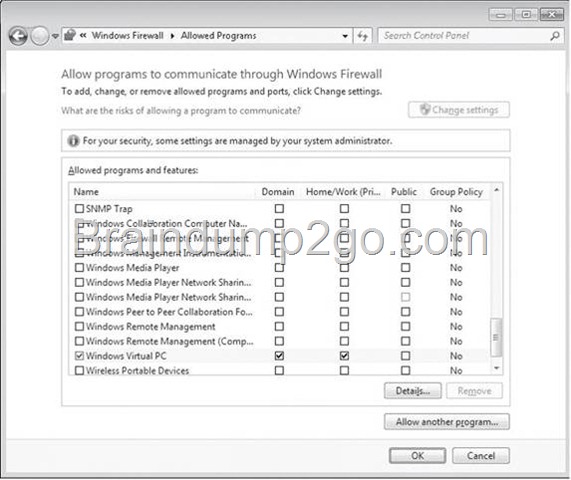Screen dimensions: 571x480
Task: Uncheck Domain for Windows Virtual PC
Action: pyautogui.click(x=279, y=355)
